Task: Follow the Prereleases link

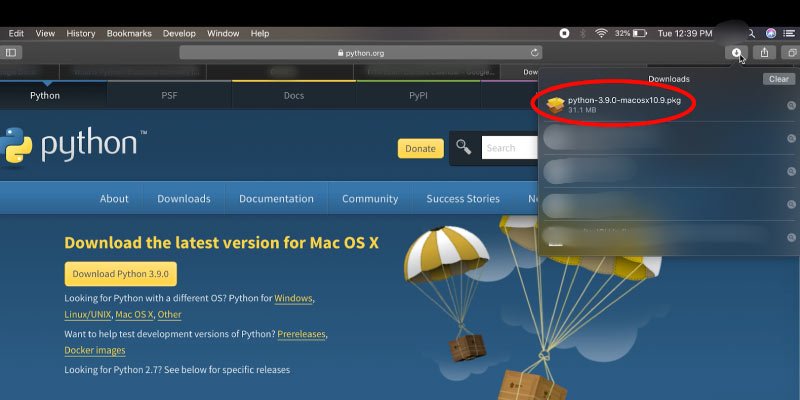Action: (x=301, y=334)
